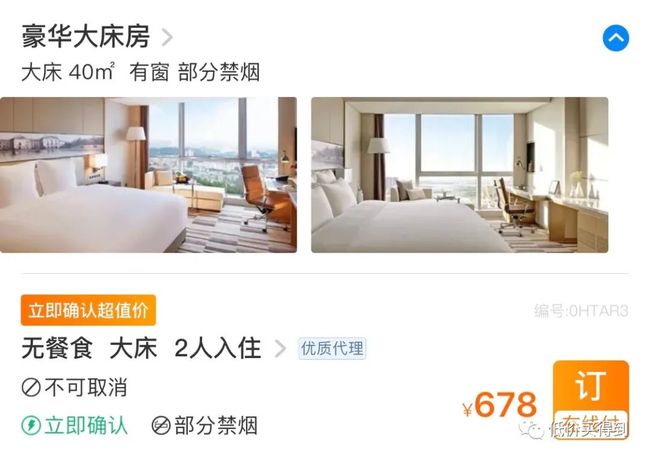This screenshot has height=458, width=650.
Task: Tap the green 立即确认 label
Action: click(86, 426)
